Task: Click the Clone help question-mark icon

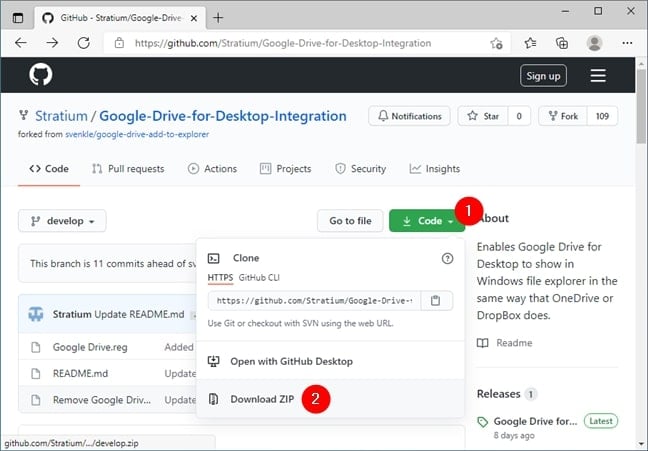Action: pos(447,258)
